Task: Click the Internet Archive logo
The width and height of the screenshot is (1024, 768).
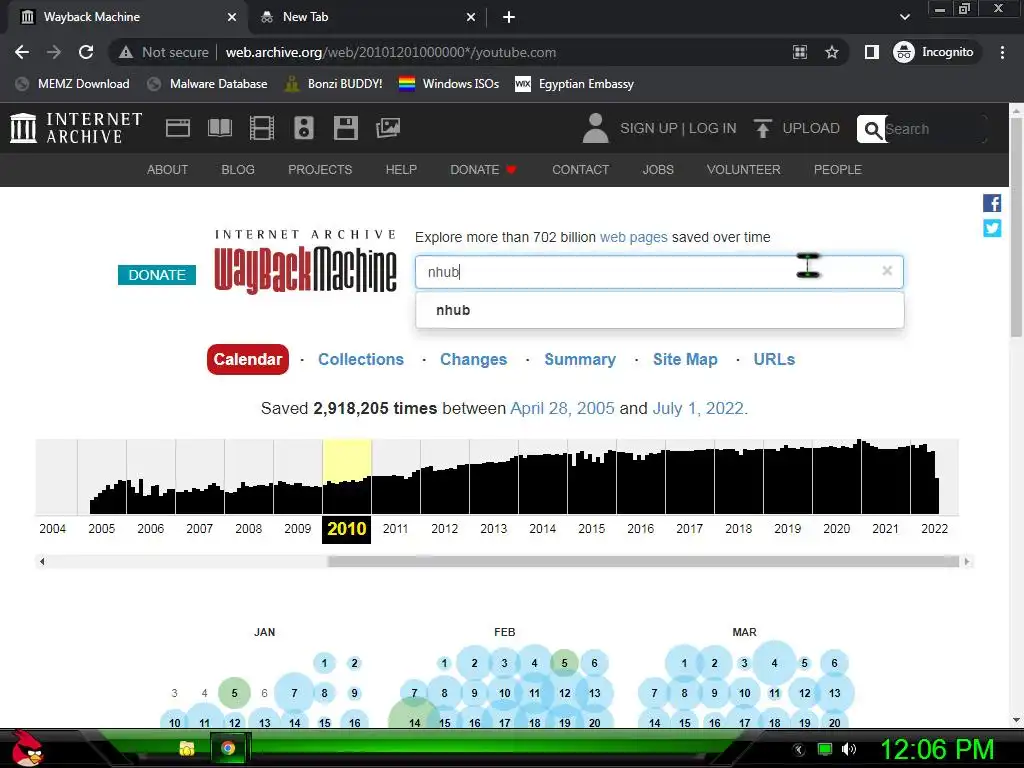Action: coord(76,128)
